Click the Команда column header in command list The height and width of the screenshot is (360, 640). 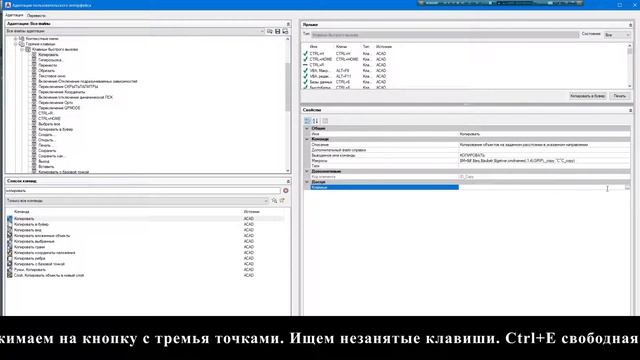22,212
